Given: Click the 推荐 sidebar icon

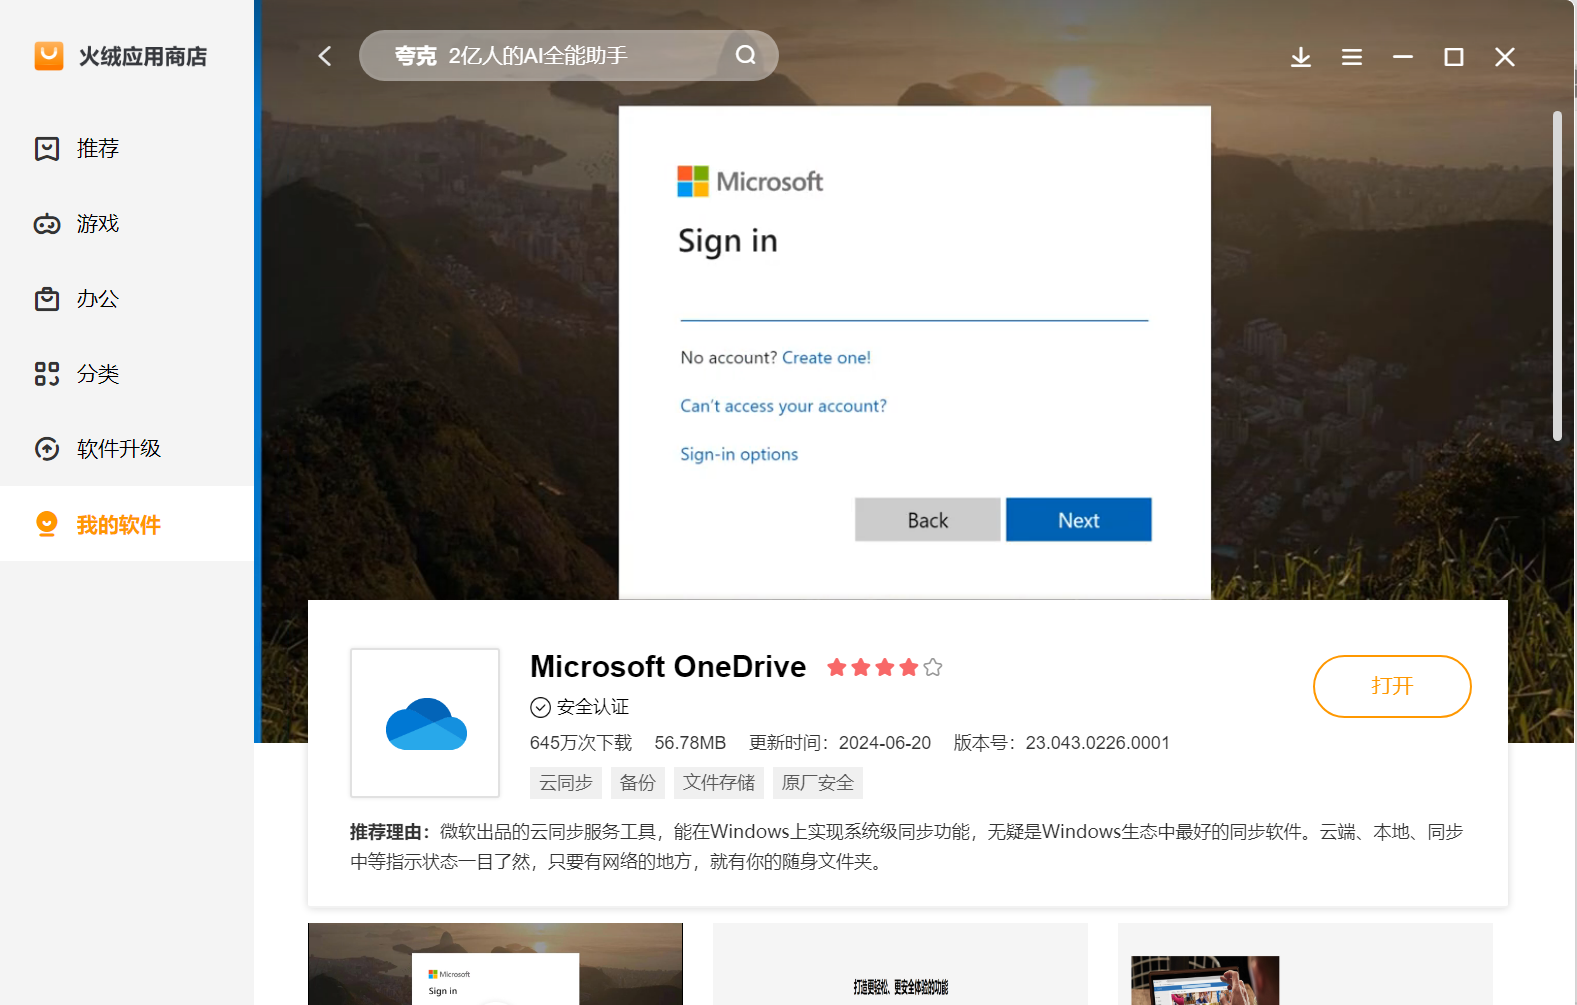Looking at the screenshot, I should click(x=47, y=149).
